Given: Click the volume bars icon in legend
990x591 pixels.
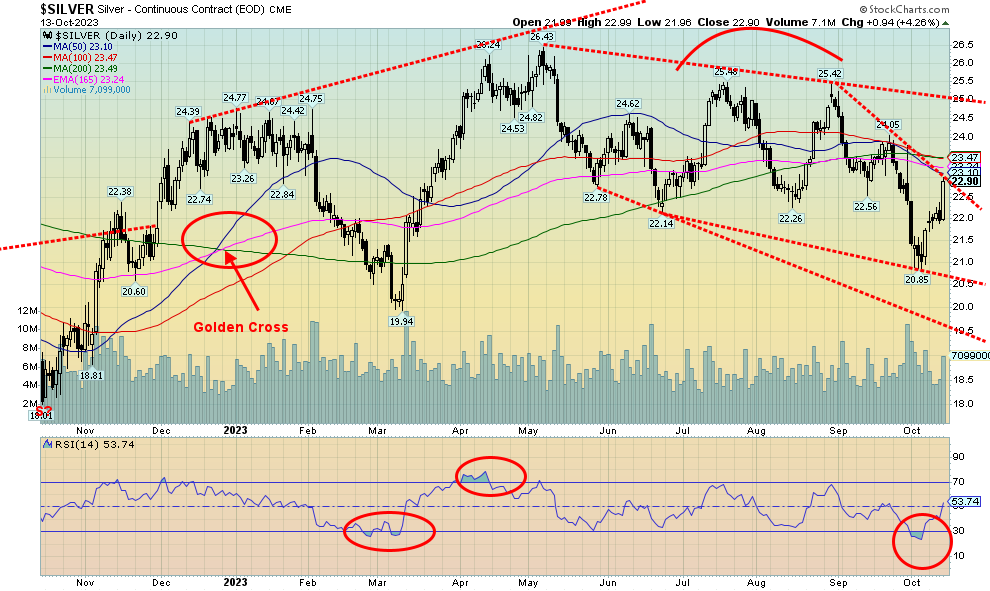Looking at the screenshot, I should pyautogui.click(x=44, y=89).
